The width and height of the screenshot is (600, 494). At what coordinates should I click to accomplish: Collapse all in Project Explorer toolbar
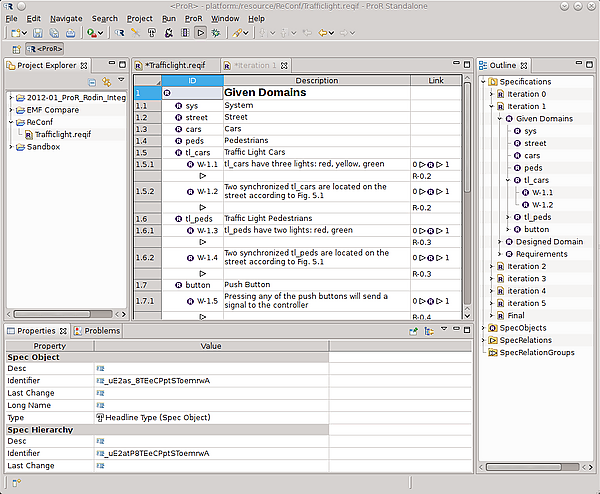92,82
